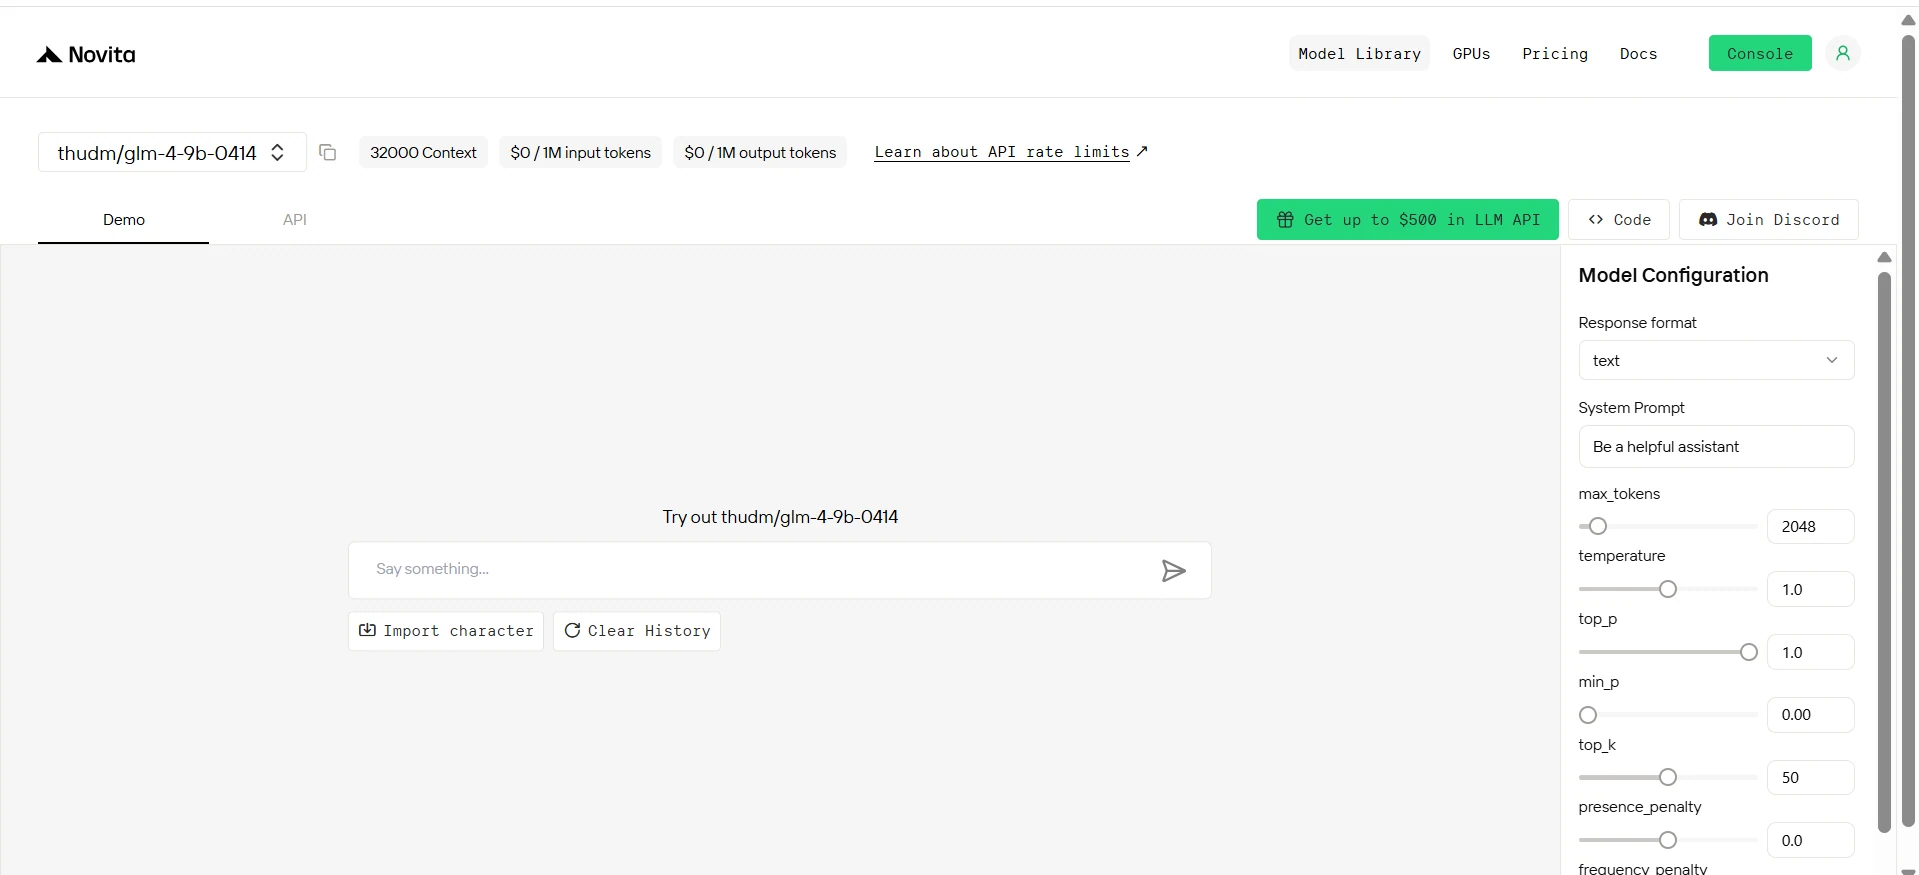Click the presence_penalty value field

coord(1810,841)
